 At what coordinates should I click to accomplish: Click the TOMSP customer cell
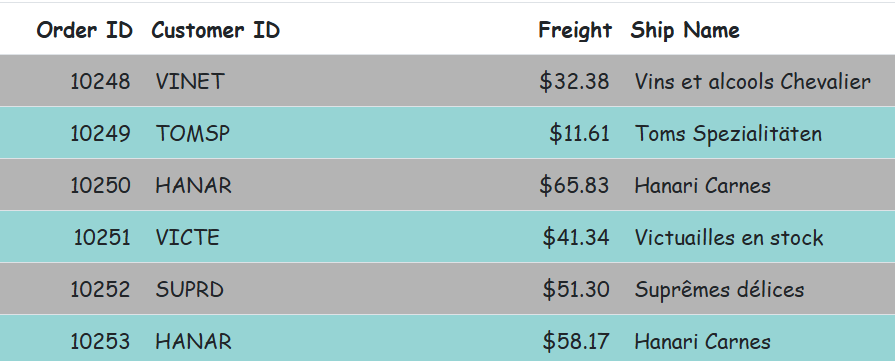click(192, 133)
